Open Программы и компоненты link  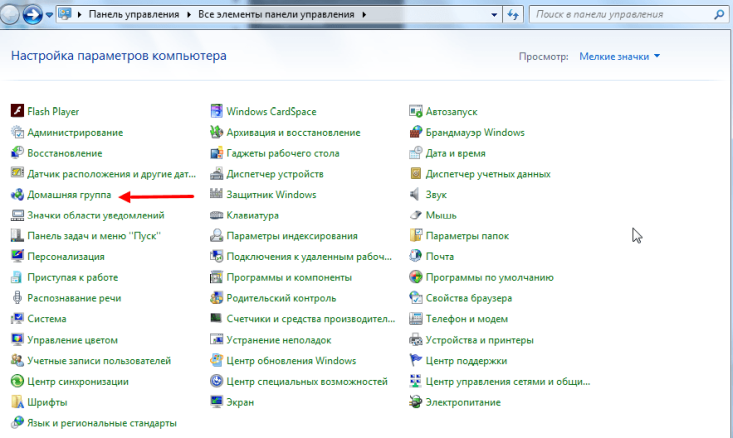point(289,277)
